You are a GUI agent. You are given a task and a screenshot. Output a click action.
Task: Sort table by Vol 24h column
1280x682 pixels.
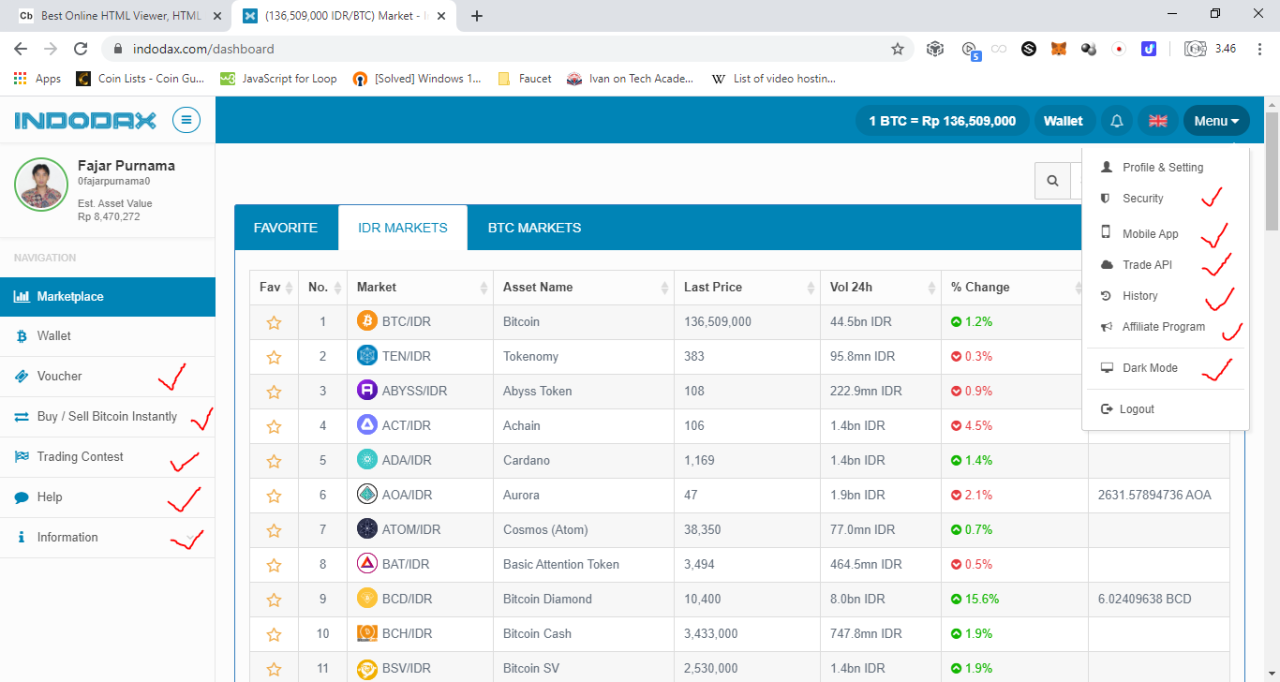(881, 287)
